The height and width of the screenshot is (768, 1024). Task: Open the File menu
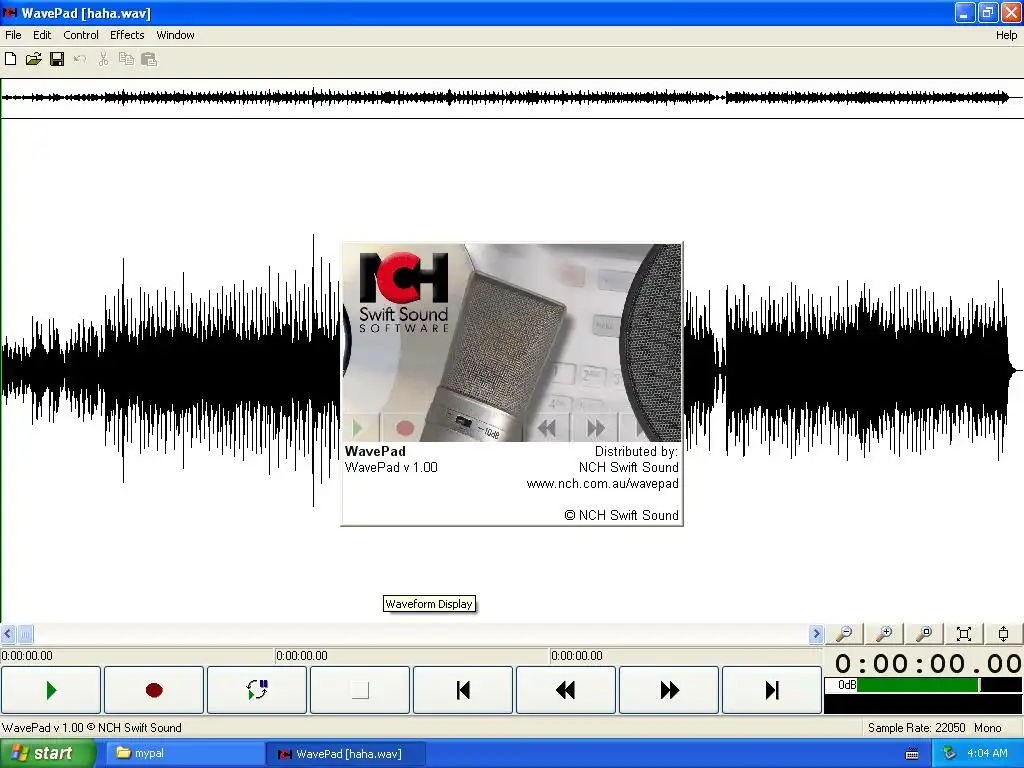pos(13,35)
